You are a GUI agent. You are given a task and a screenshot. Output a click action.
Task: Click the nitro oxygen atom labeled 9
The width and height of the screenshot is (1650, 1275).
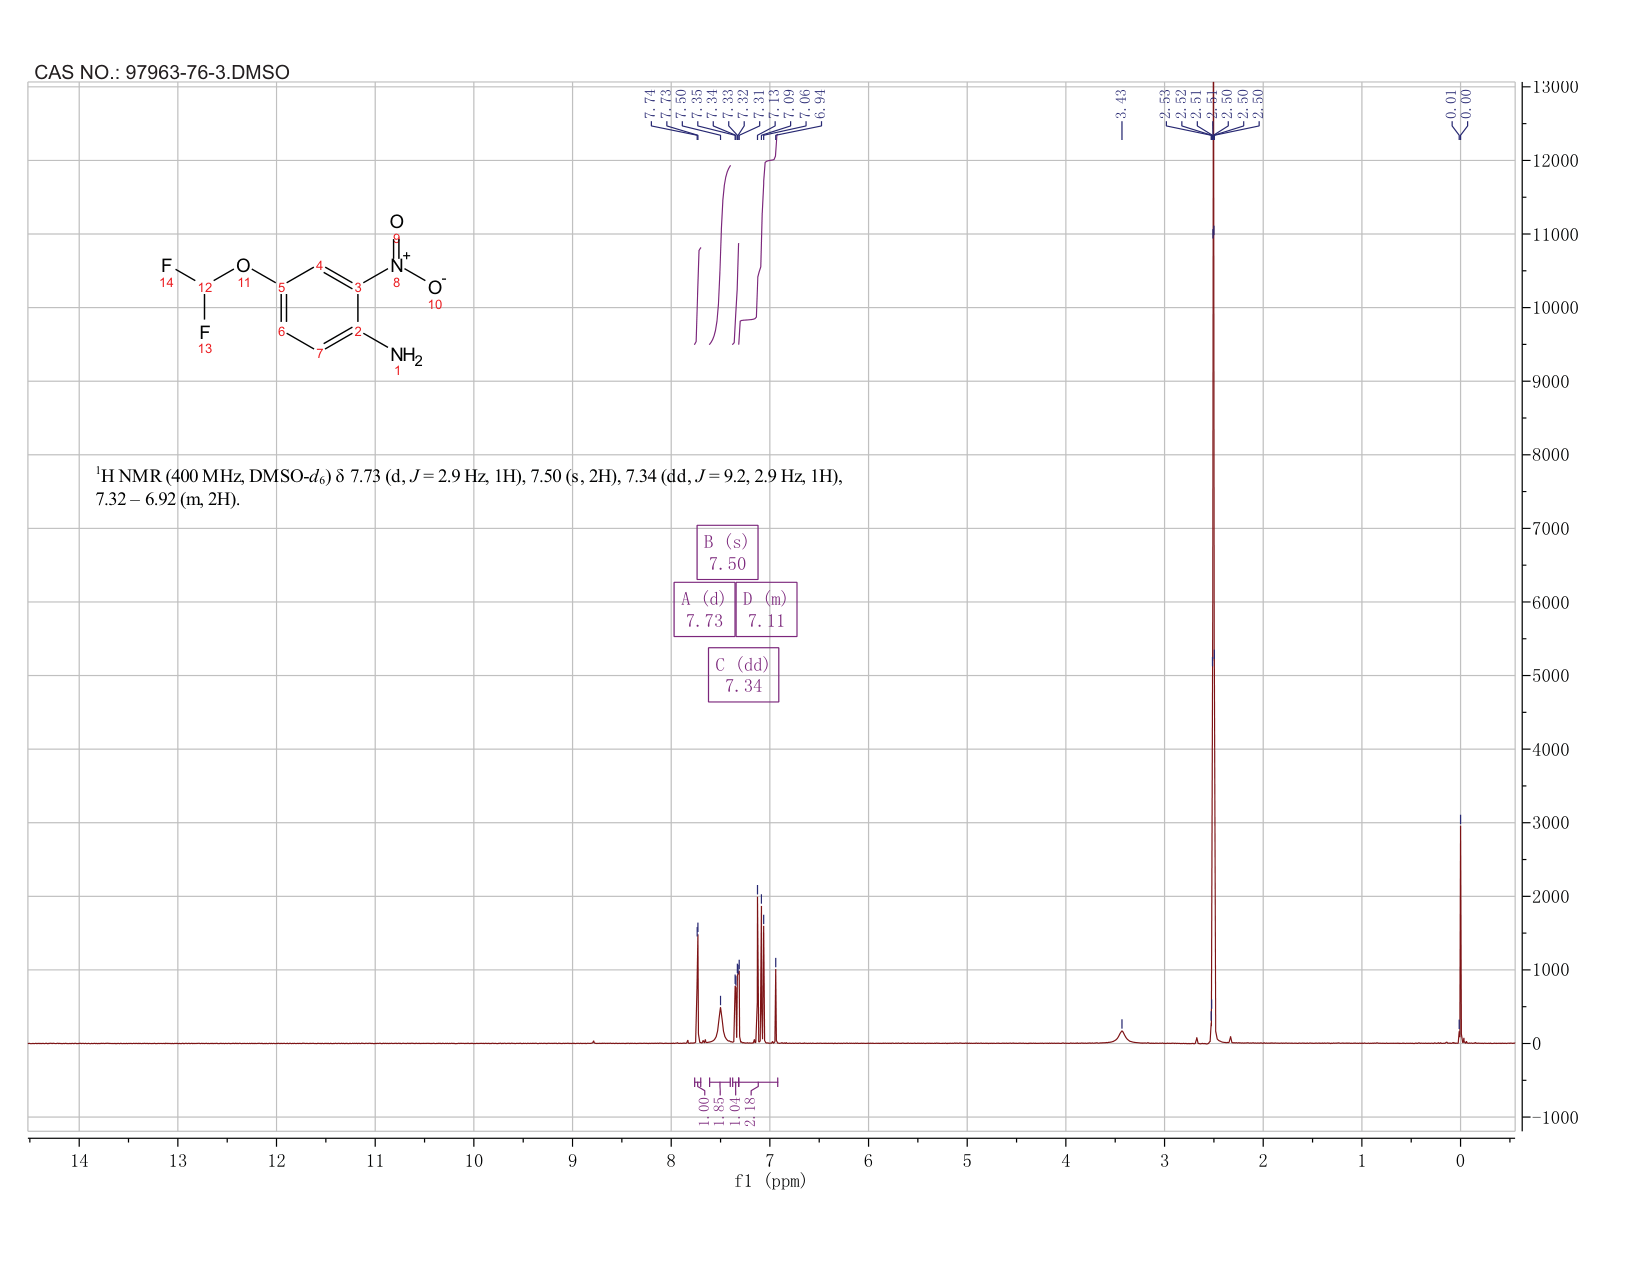click(x=397, y=222)
